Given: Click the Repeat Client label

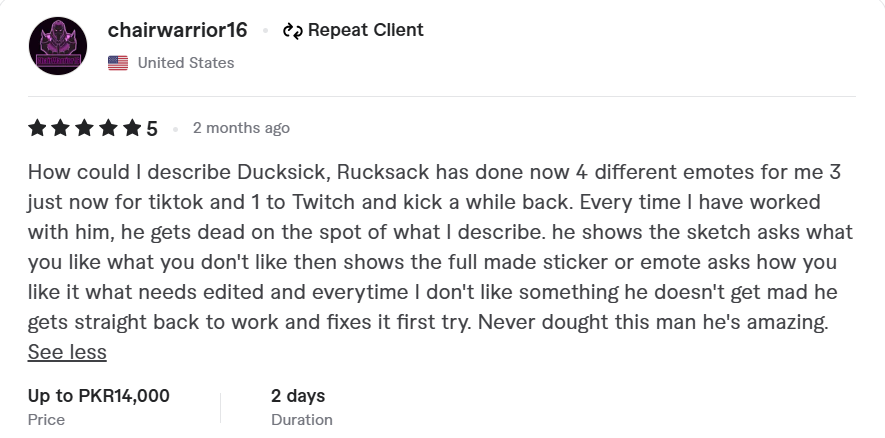Looking at the screenshot, I should [x=366, y=30].
